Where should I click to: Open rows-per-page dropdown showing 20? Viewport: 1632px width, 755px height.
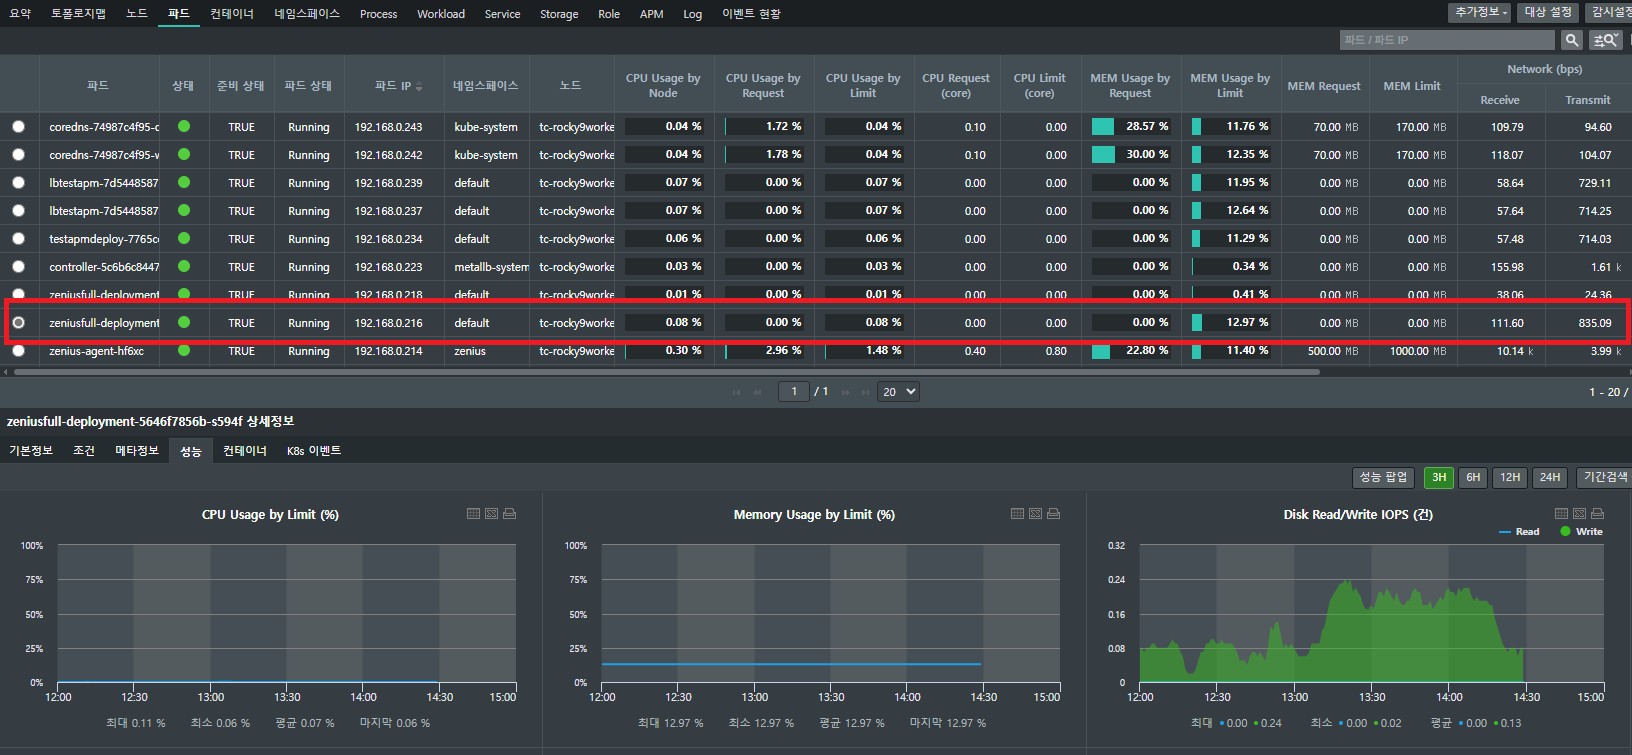click(x=898, y=392)
